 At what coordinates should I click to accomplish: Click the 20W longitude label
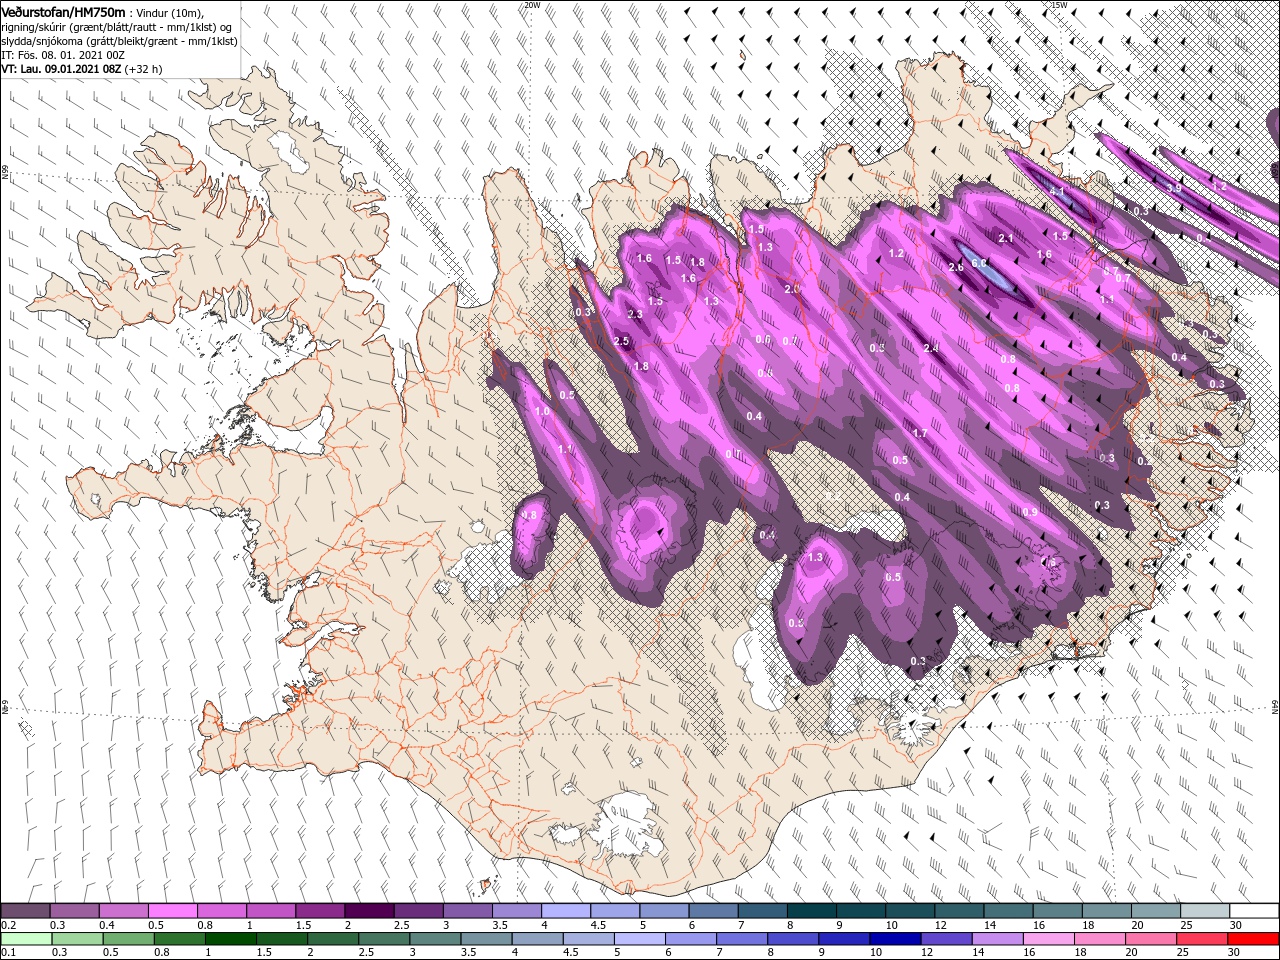click(532, 5)
